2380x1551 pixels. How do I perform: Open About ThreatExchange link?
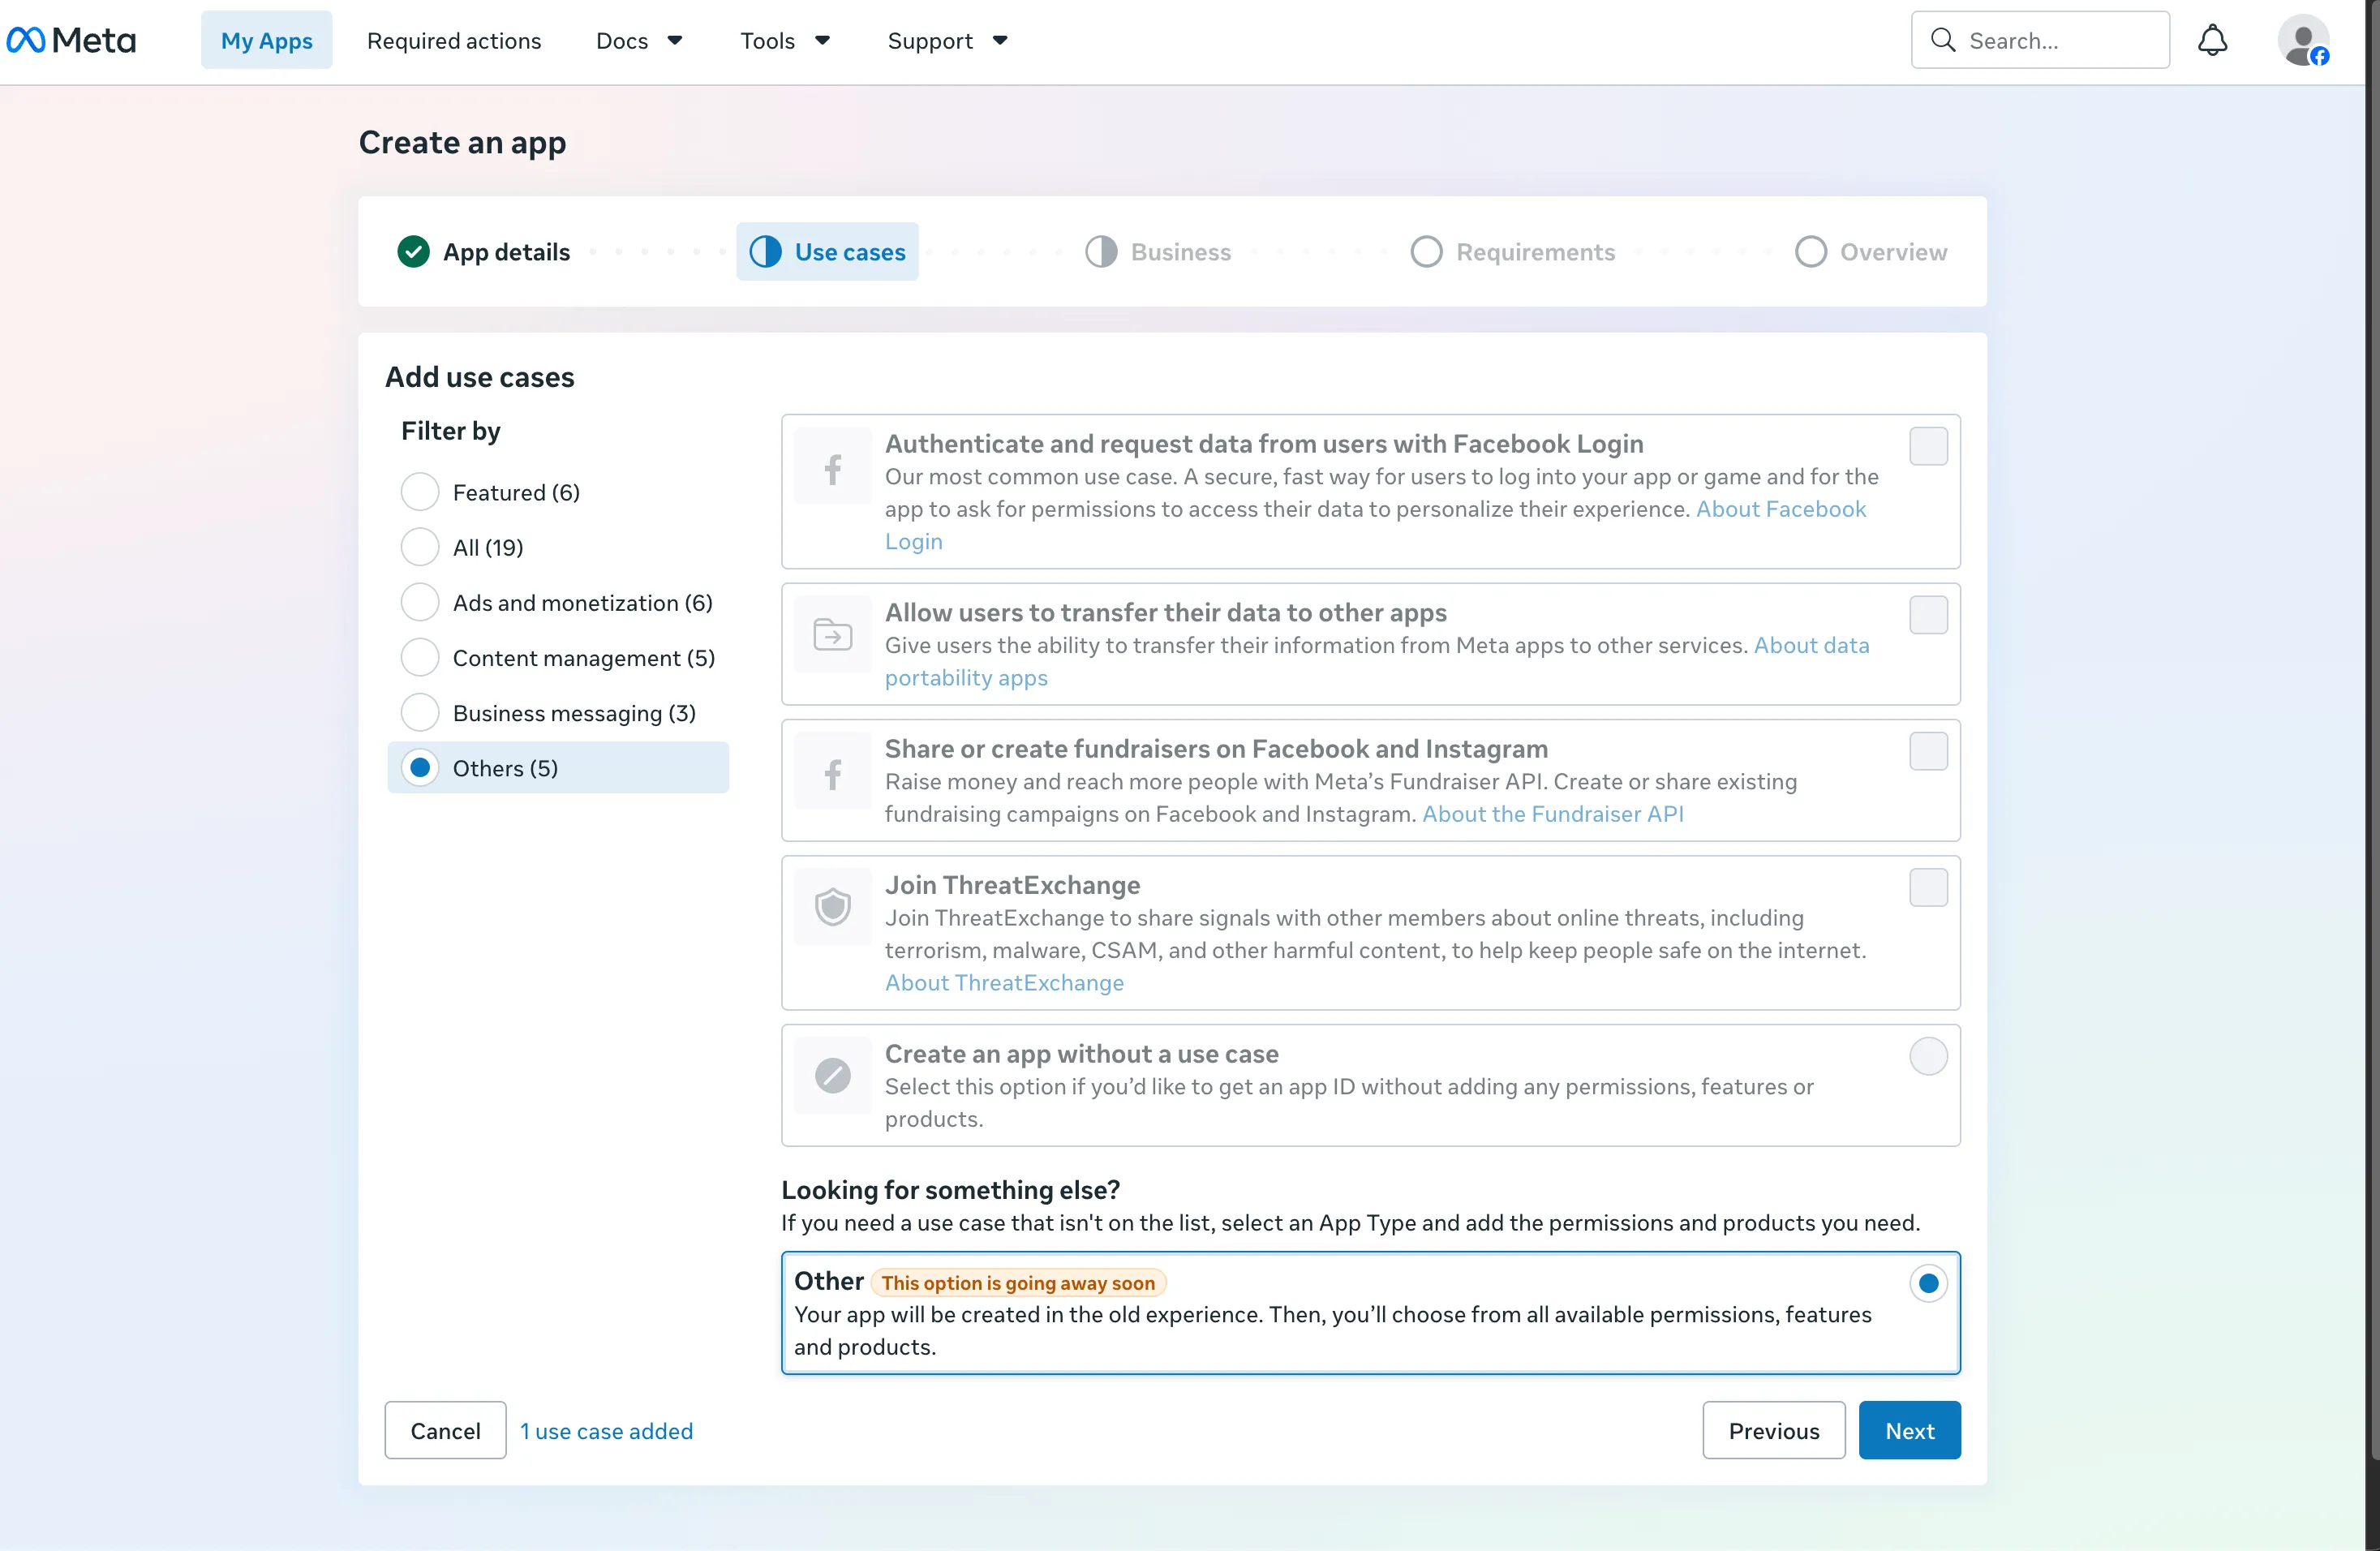click(x=1004, y=982)
